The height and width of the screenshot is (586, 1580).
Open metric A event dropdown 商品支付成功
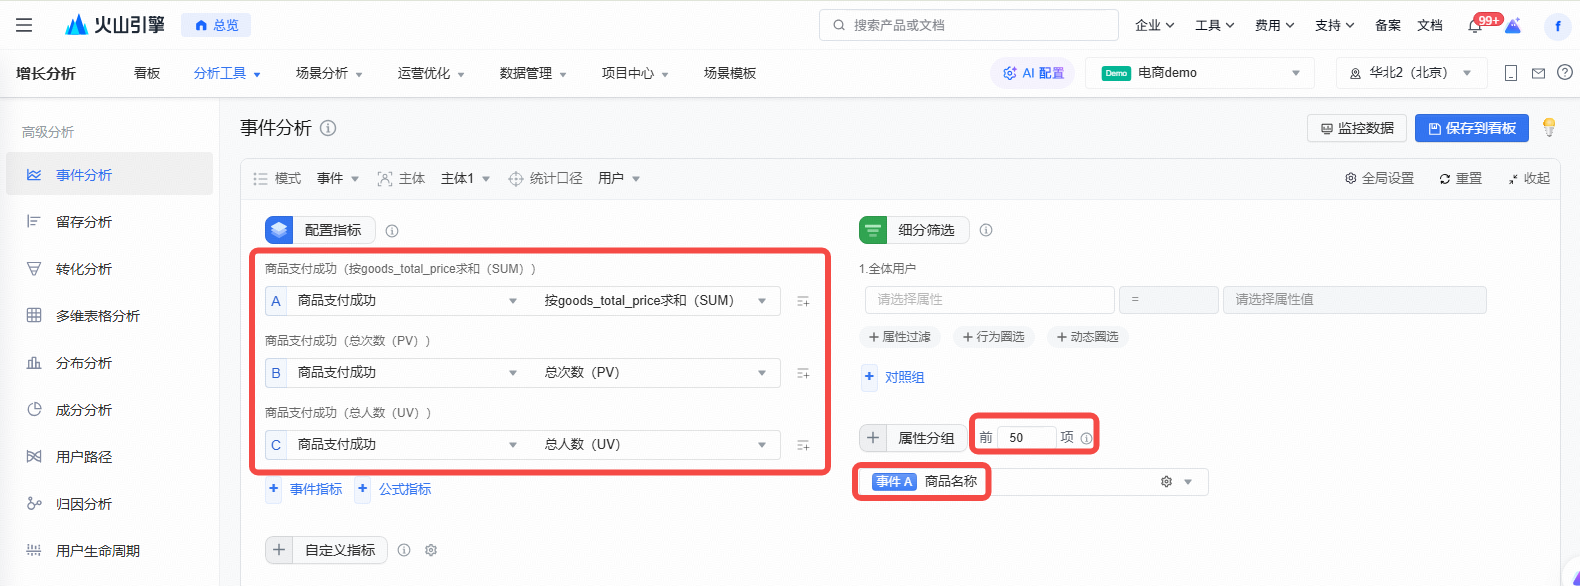coord(408,300)
